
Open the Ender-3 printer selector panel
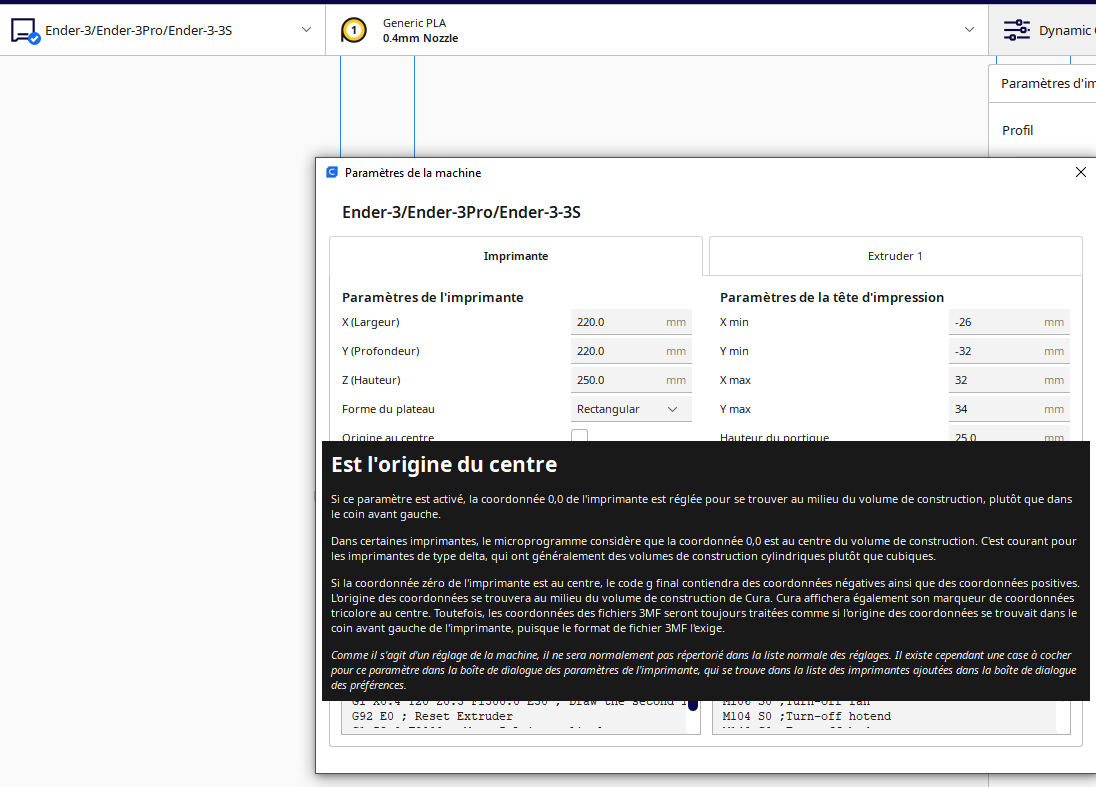pyautogui.click(x=162, y=30)
